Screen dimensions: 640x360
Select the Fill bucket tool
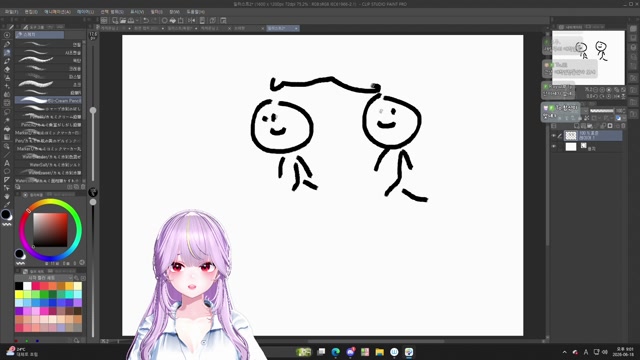[7, 129]
